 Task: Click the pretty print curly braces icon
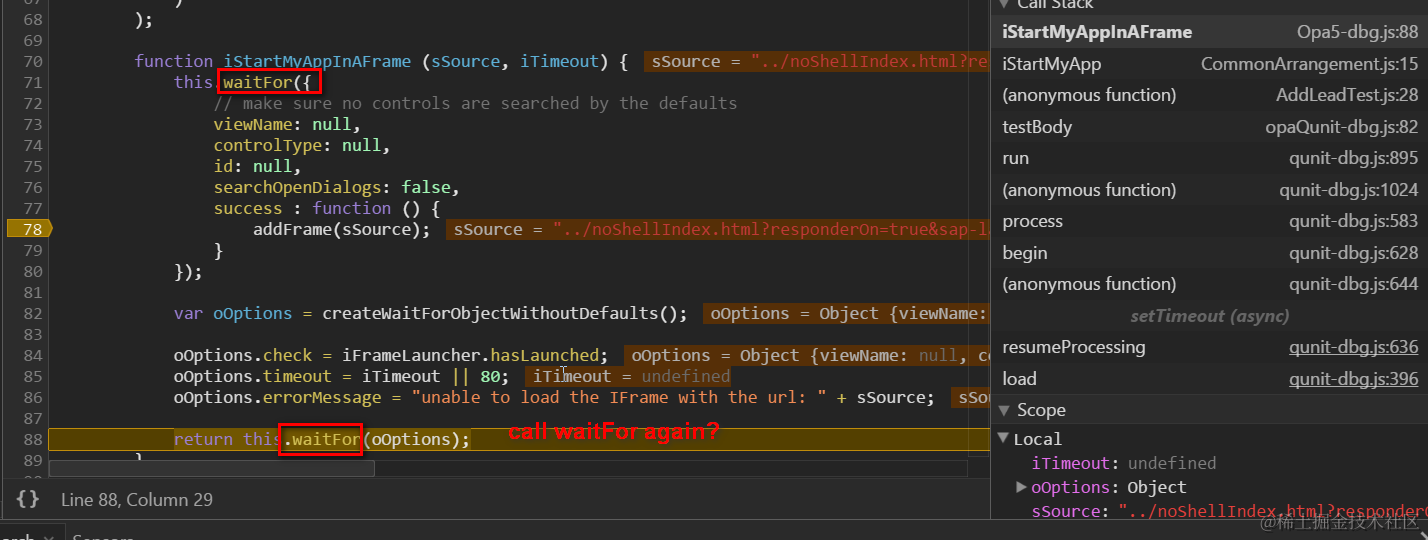27,498
